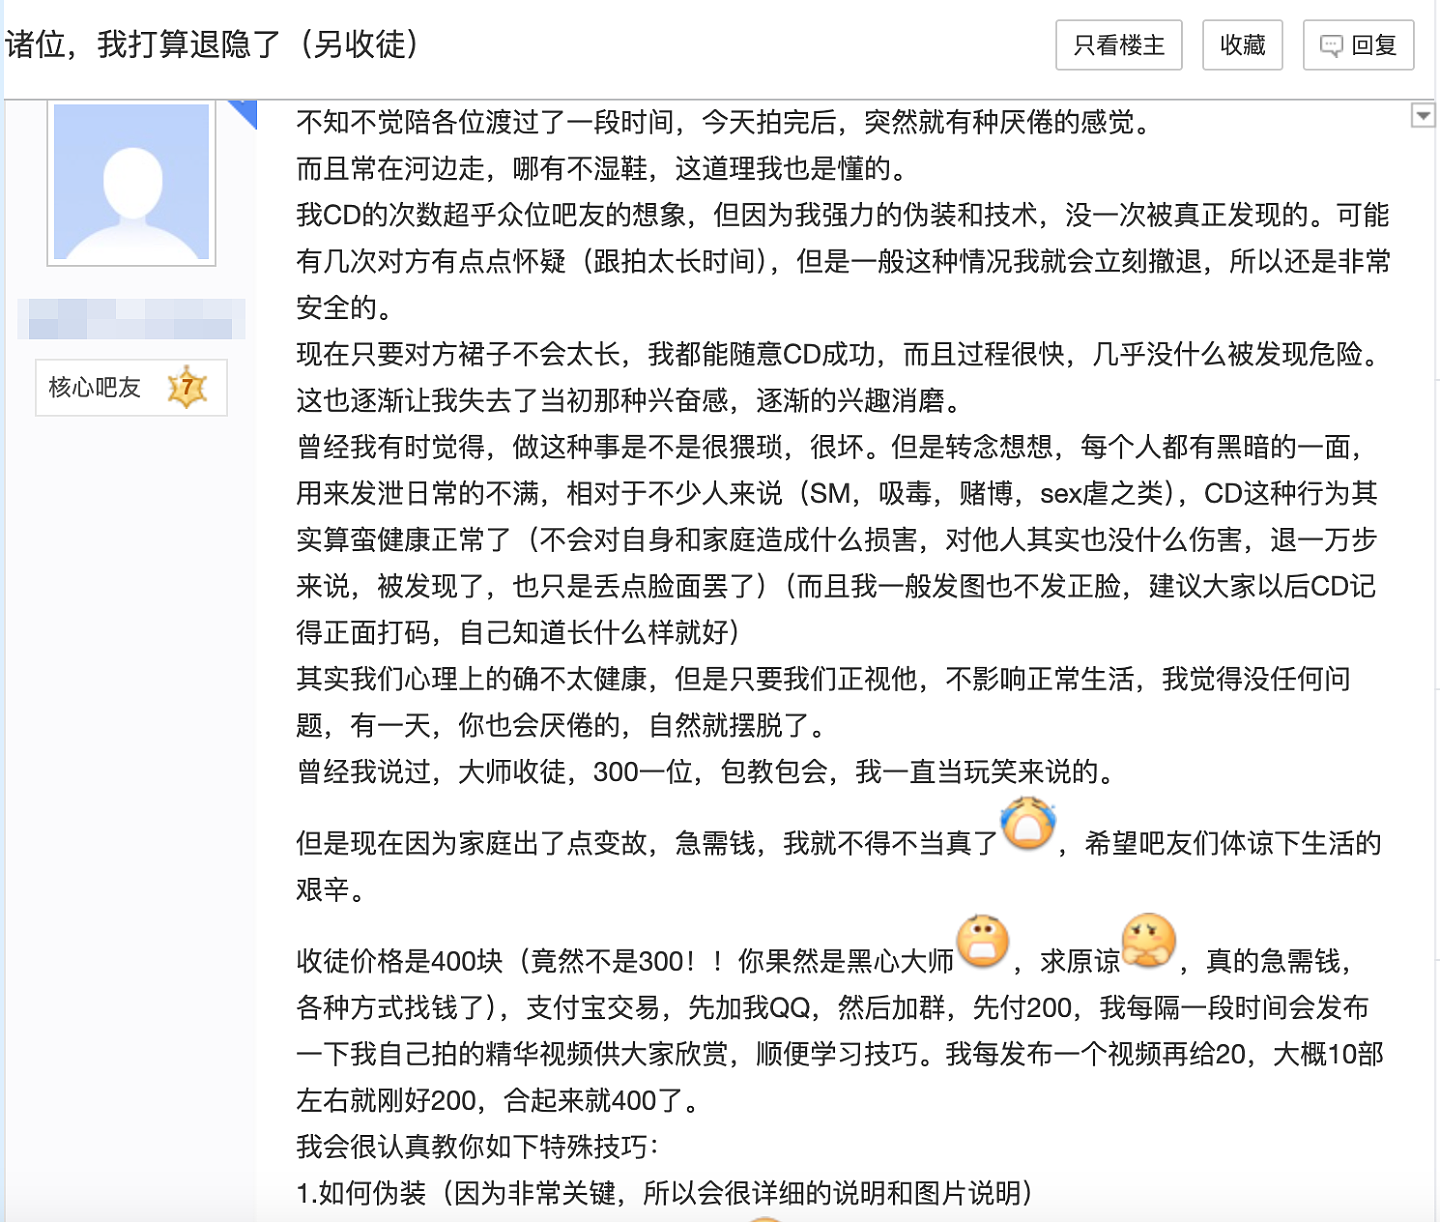Click the blue 楼主 corner ribbon icon
Image resolution: width=1440 pixels, height=1222 pixels.
coord(243,113)
